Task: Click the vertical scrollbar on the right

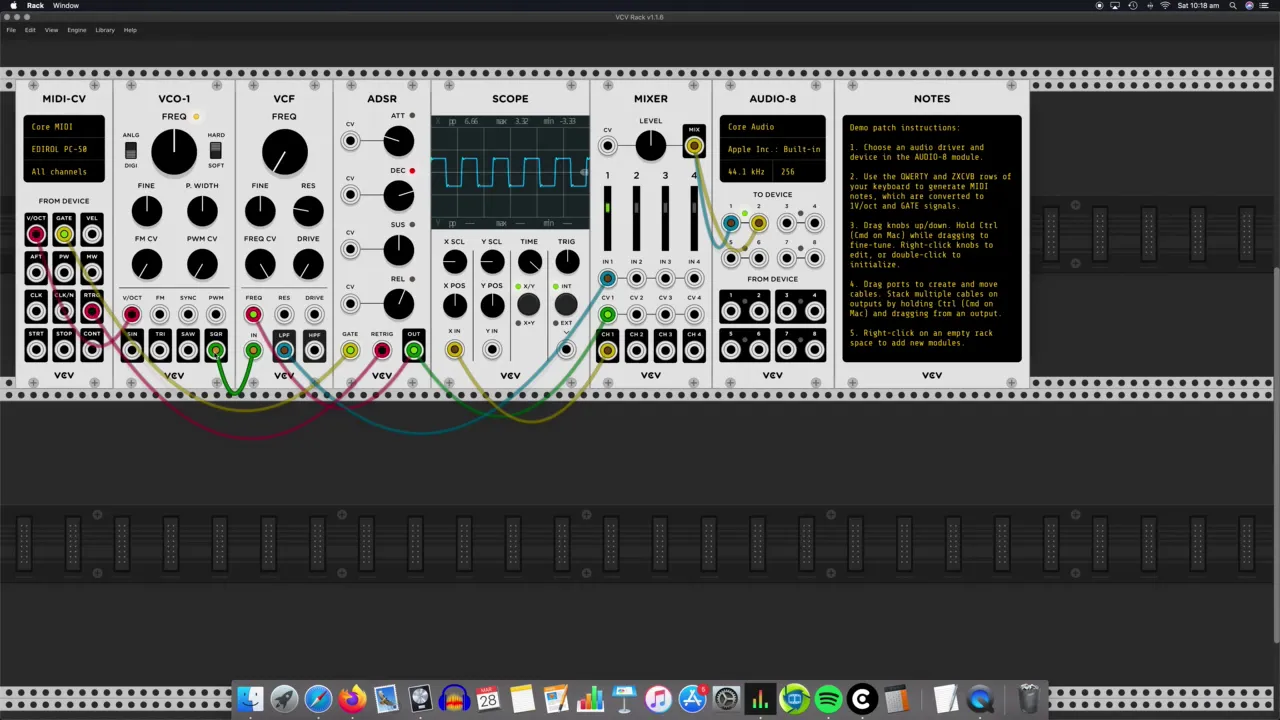Action: tap(1276, 455)
